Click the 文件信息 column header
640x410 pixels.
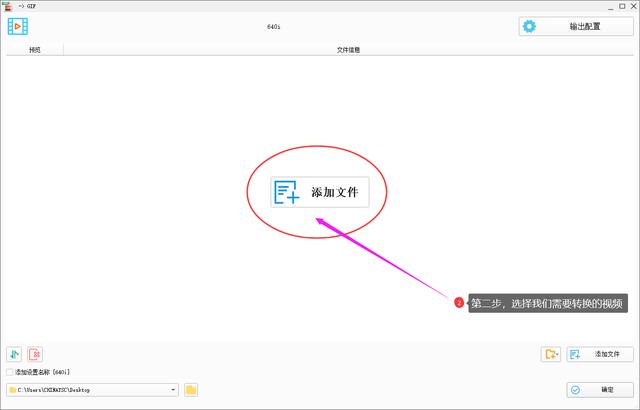pos(347,49)
